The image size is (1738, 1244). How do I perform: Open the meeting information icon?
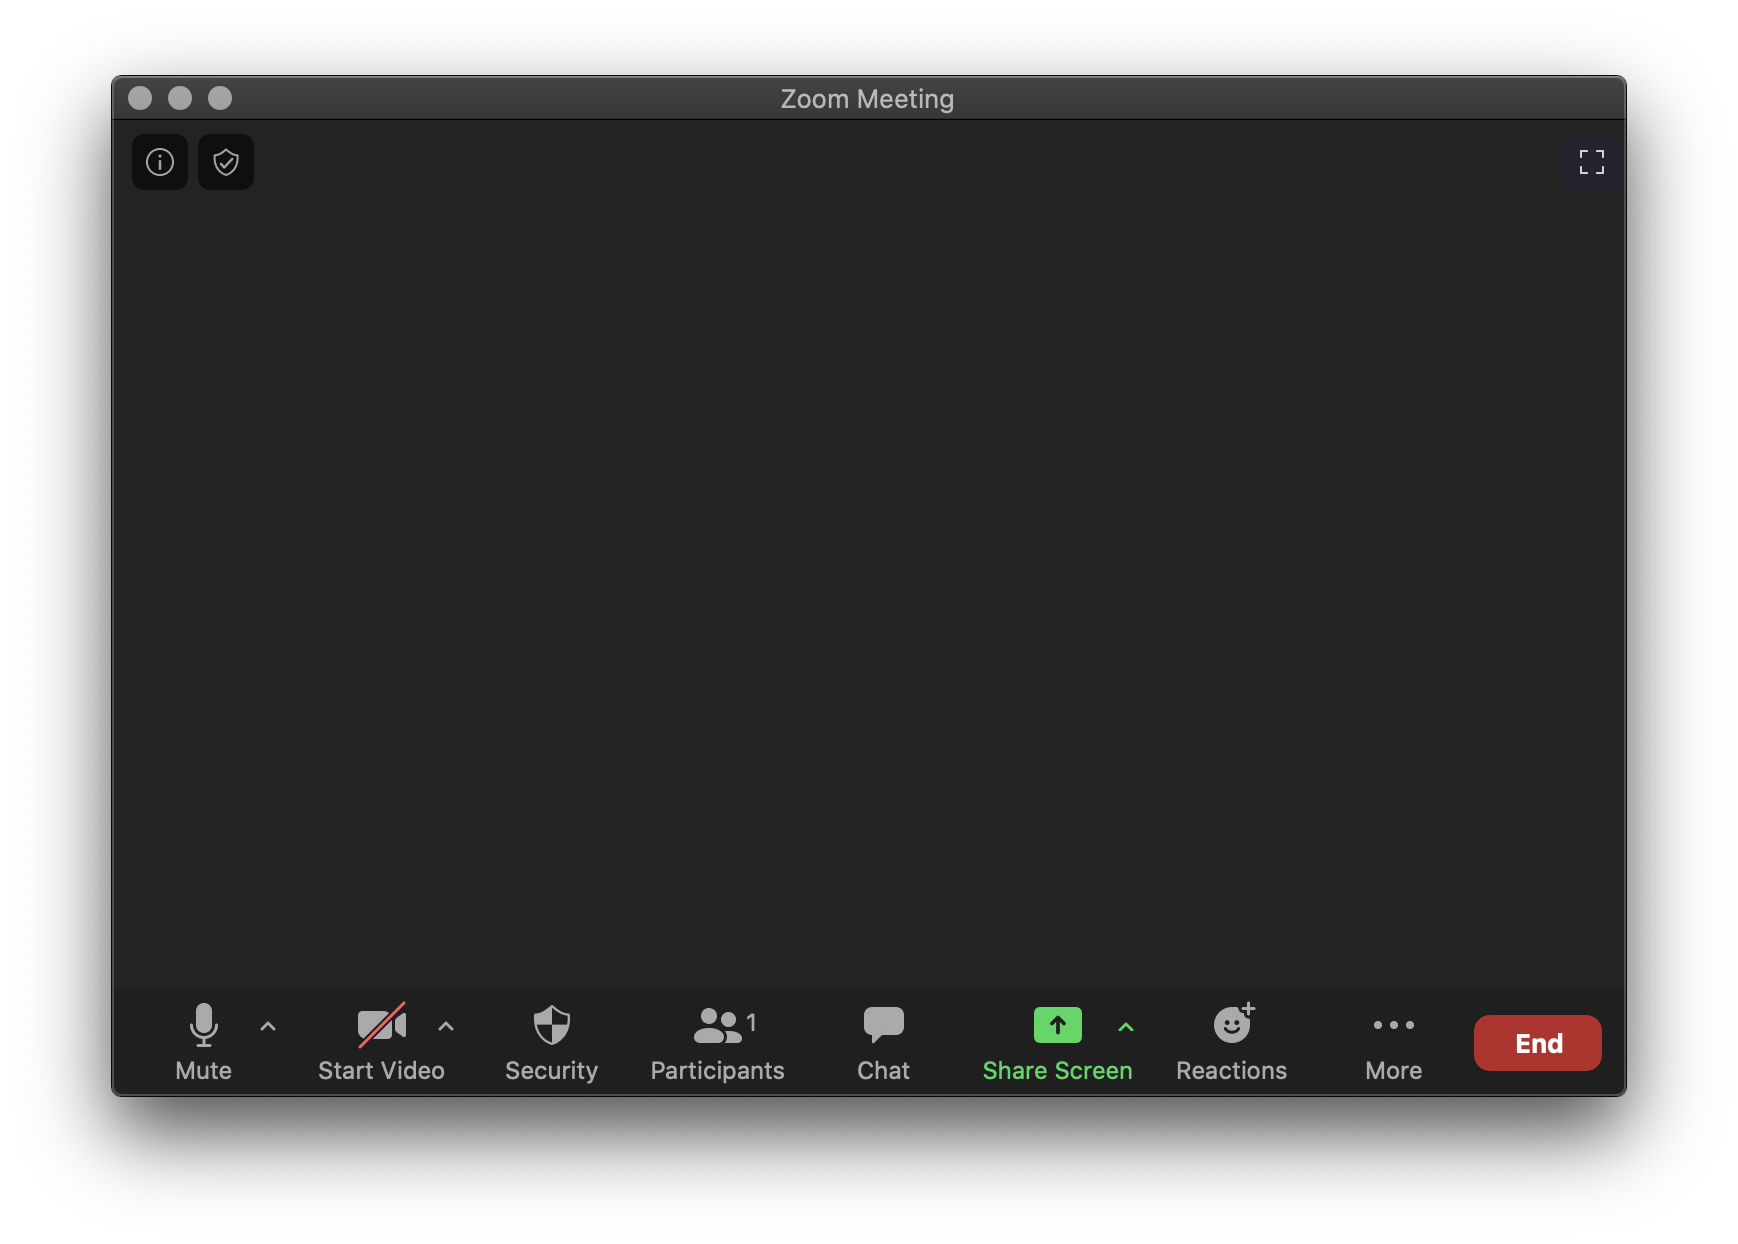point(160,162)
